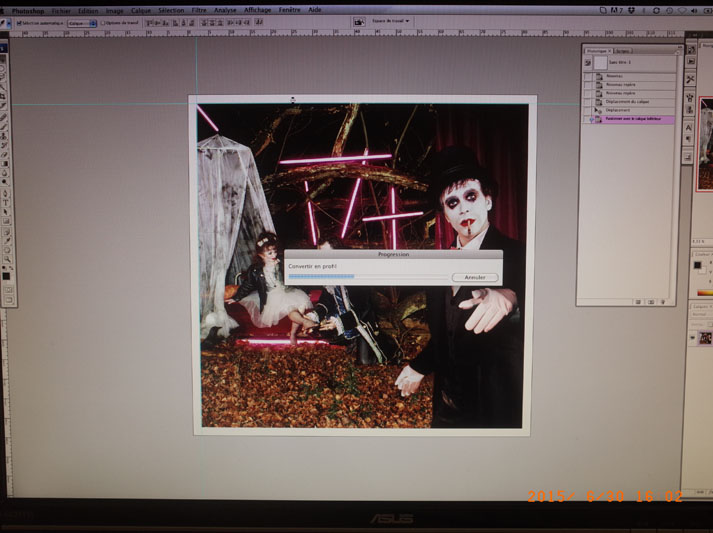Image resolution: width=713 pixels, height=533 pixels.
Task: Toggle Sélection automatique checkbox
Action: [19, 22]
